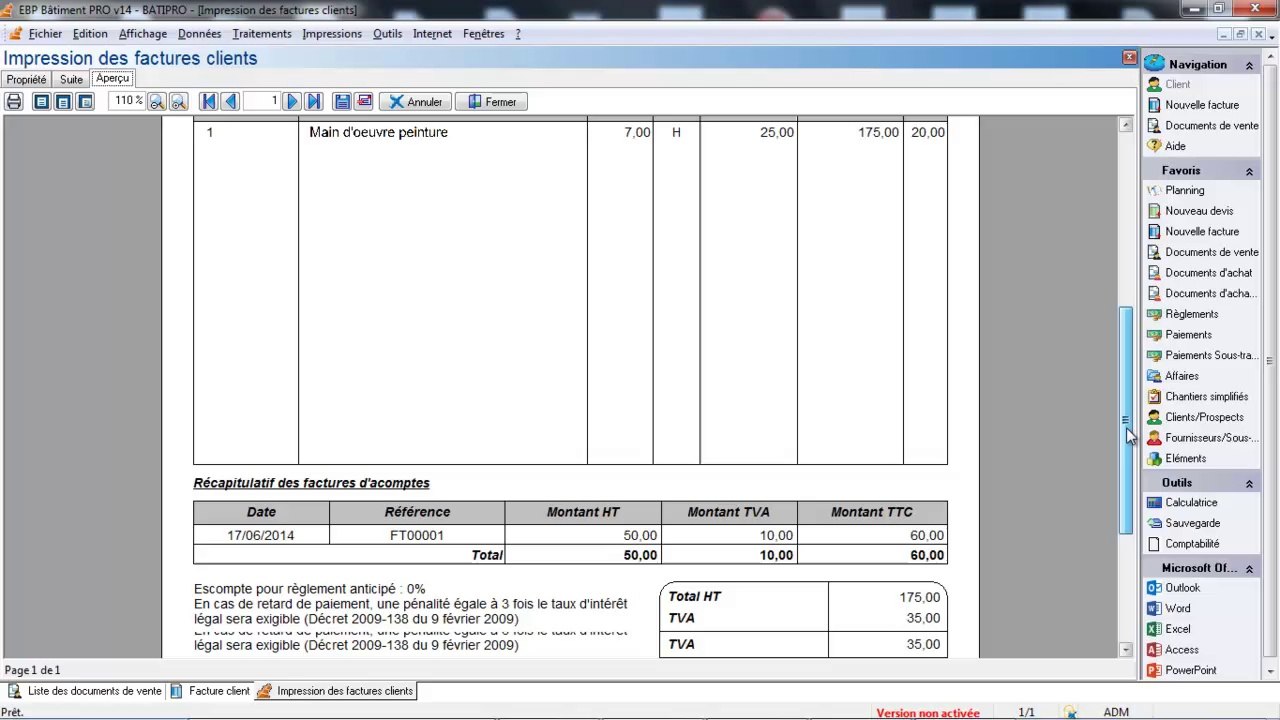Zoom in using the plus magnifier icon
The image size is (1280, 720).
pyautogui.click(x=178, y=102)
